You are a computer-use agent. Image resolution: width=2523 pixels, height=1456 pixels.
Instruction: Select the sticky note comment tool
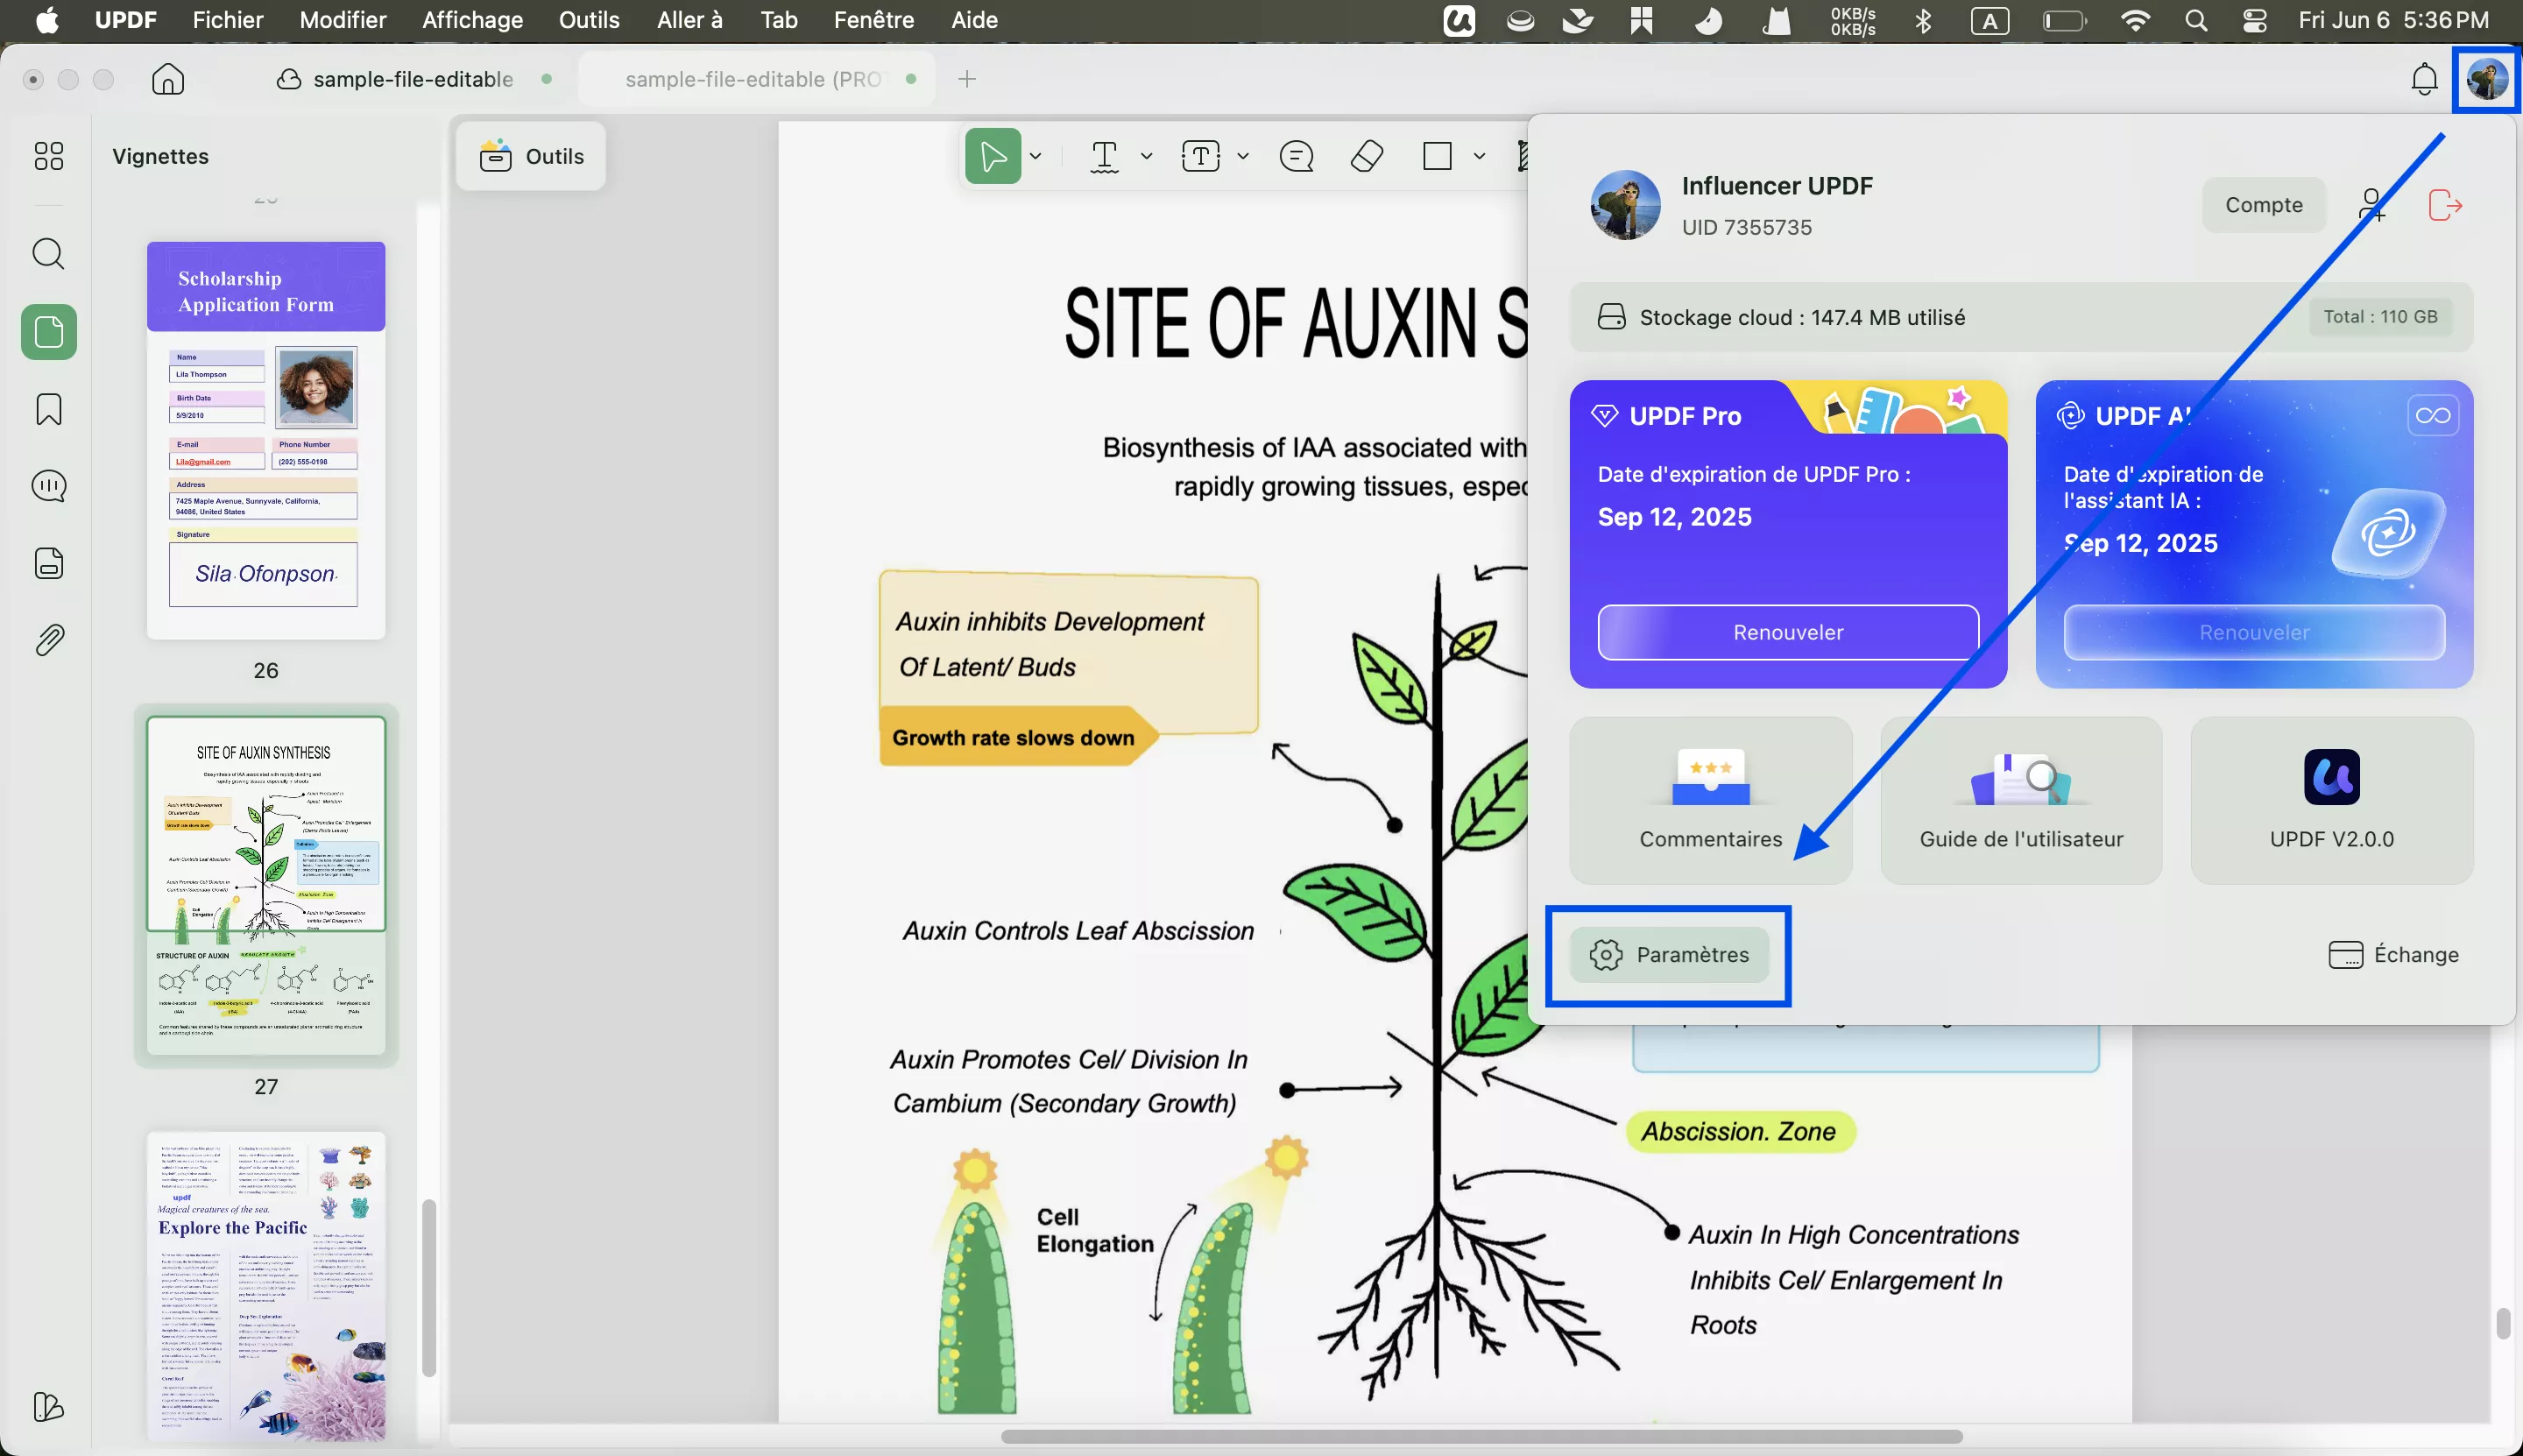coord(1296,156)
